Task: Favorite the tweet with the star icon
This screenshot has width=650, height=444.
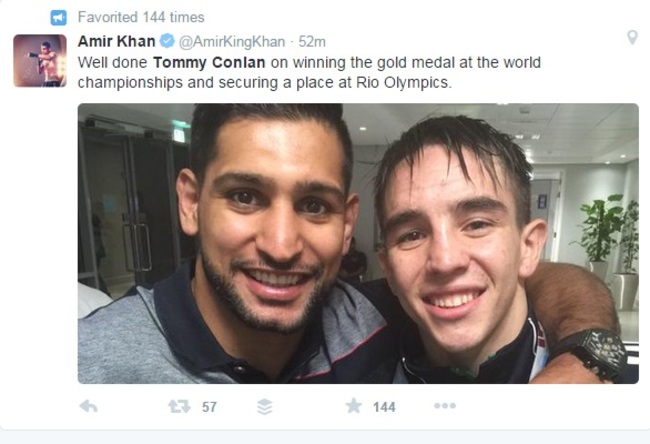Action: tap(354, 406)
